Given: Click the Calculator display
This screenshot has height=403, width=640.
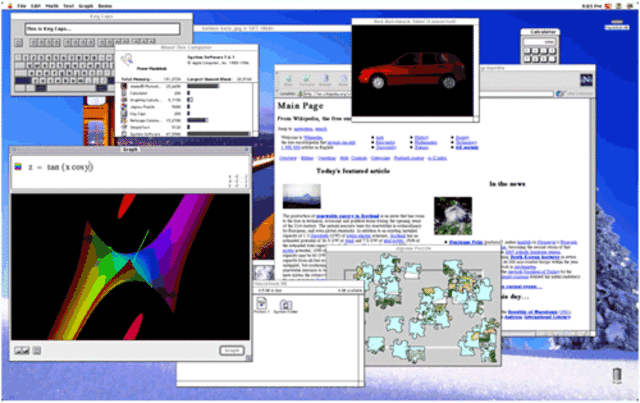Looking at the screenshot, I should tap(540, 42).
